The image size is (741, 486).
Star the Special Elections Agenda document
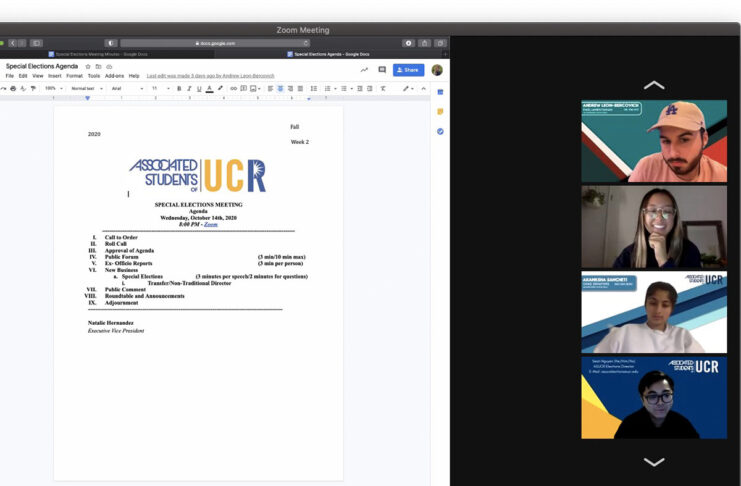(x=88, y=67)
